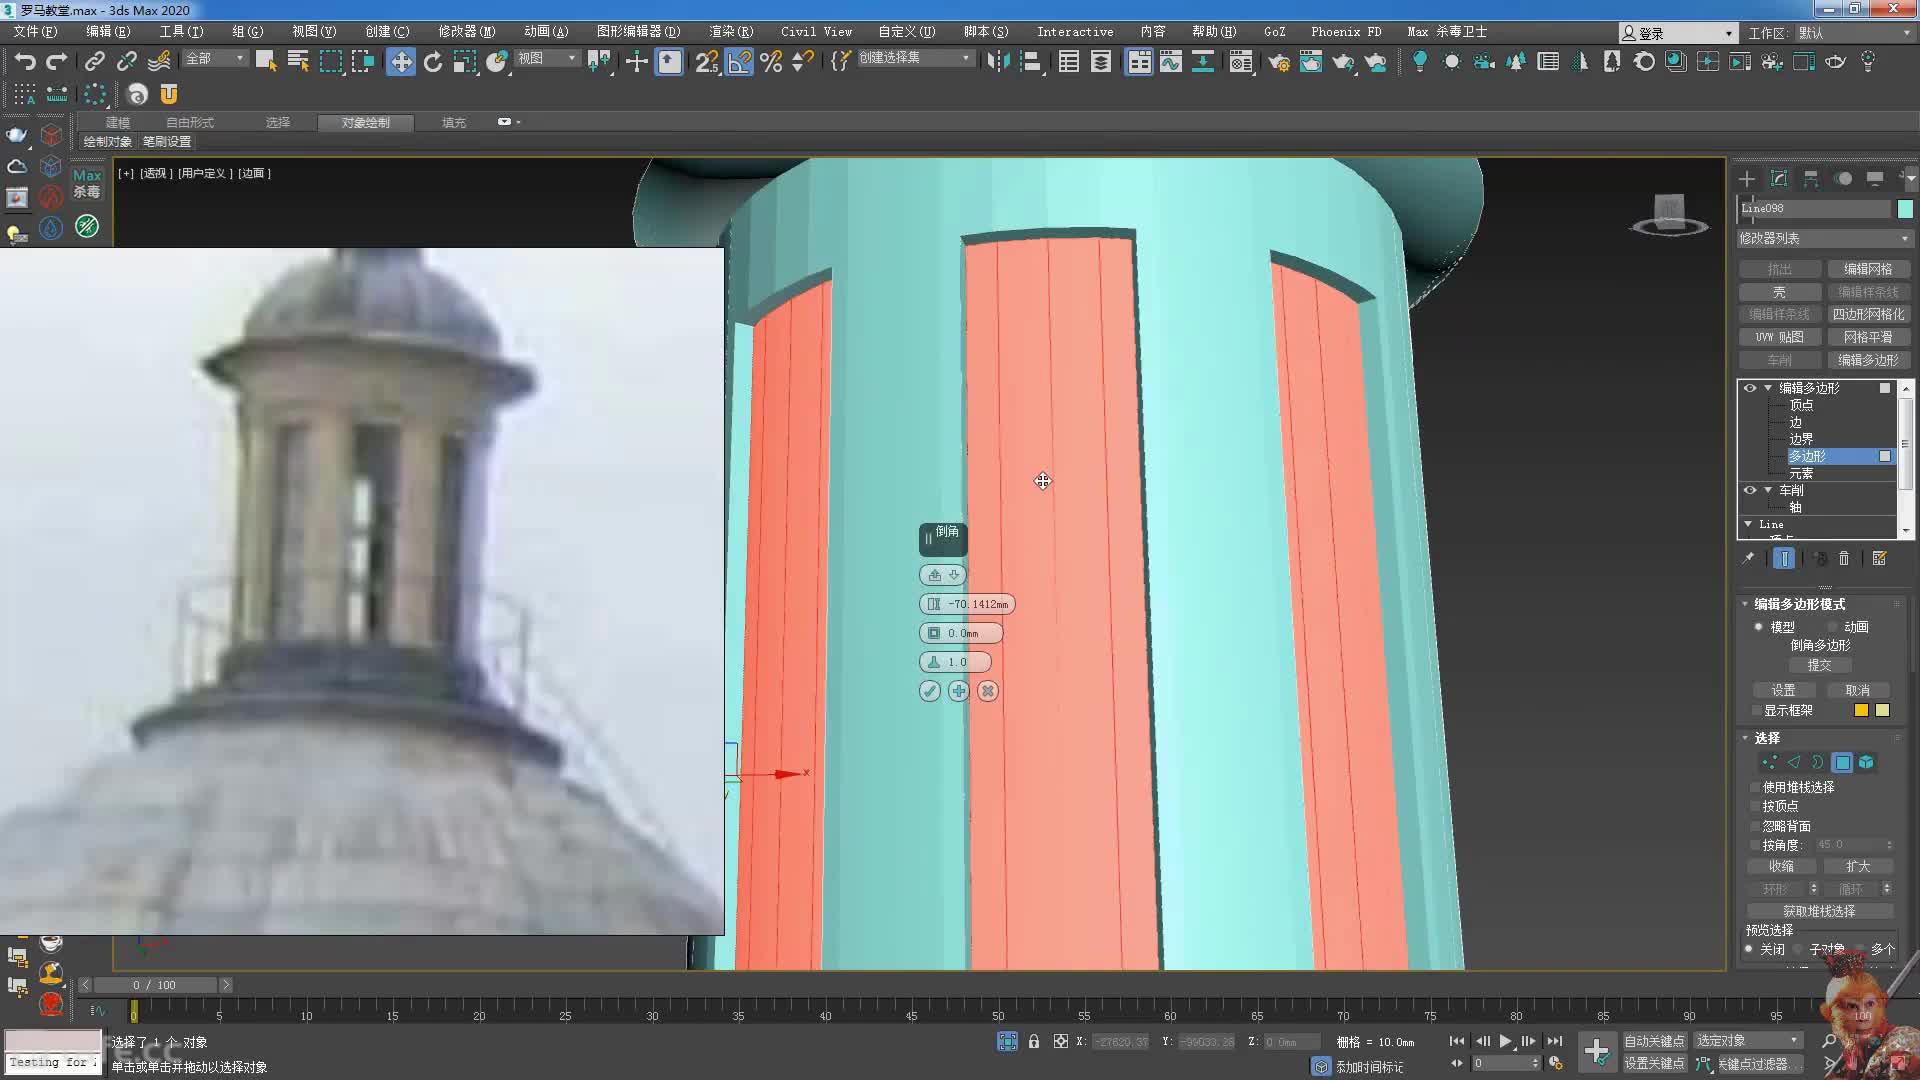This screenshot has height=1080, width=1920.
Task: Switch to 对象绘制 ribbon tab
Action: pos(365,122)
